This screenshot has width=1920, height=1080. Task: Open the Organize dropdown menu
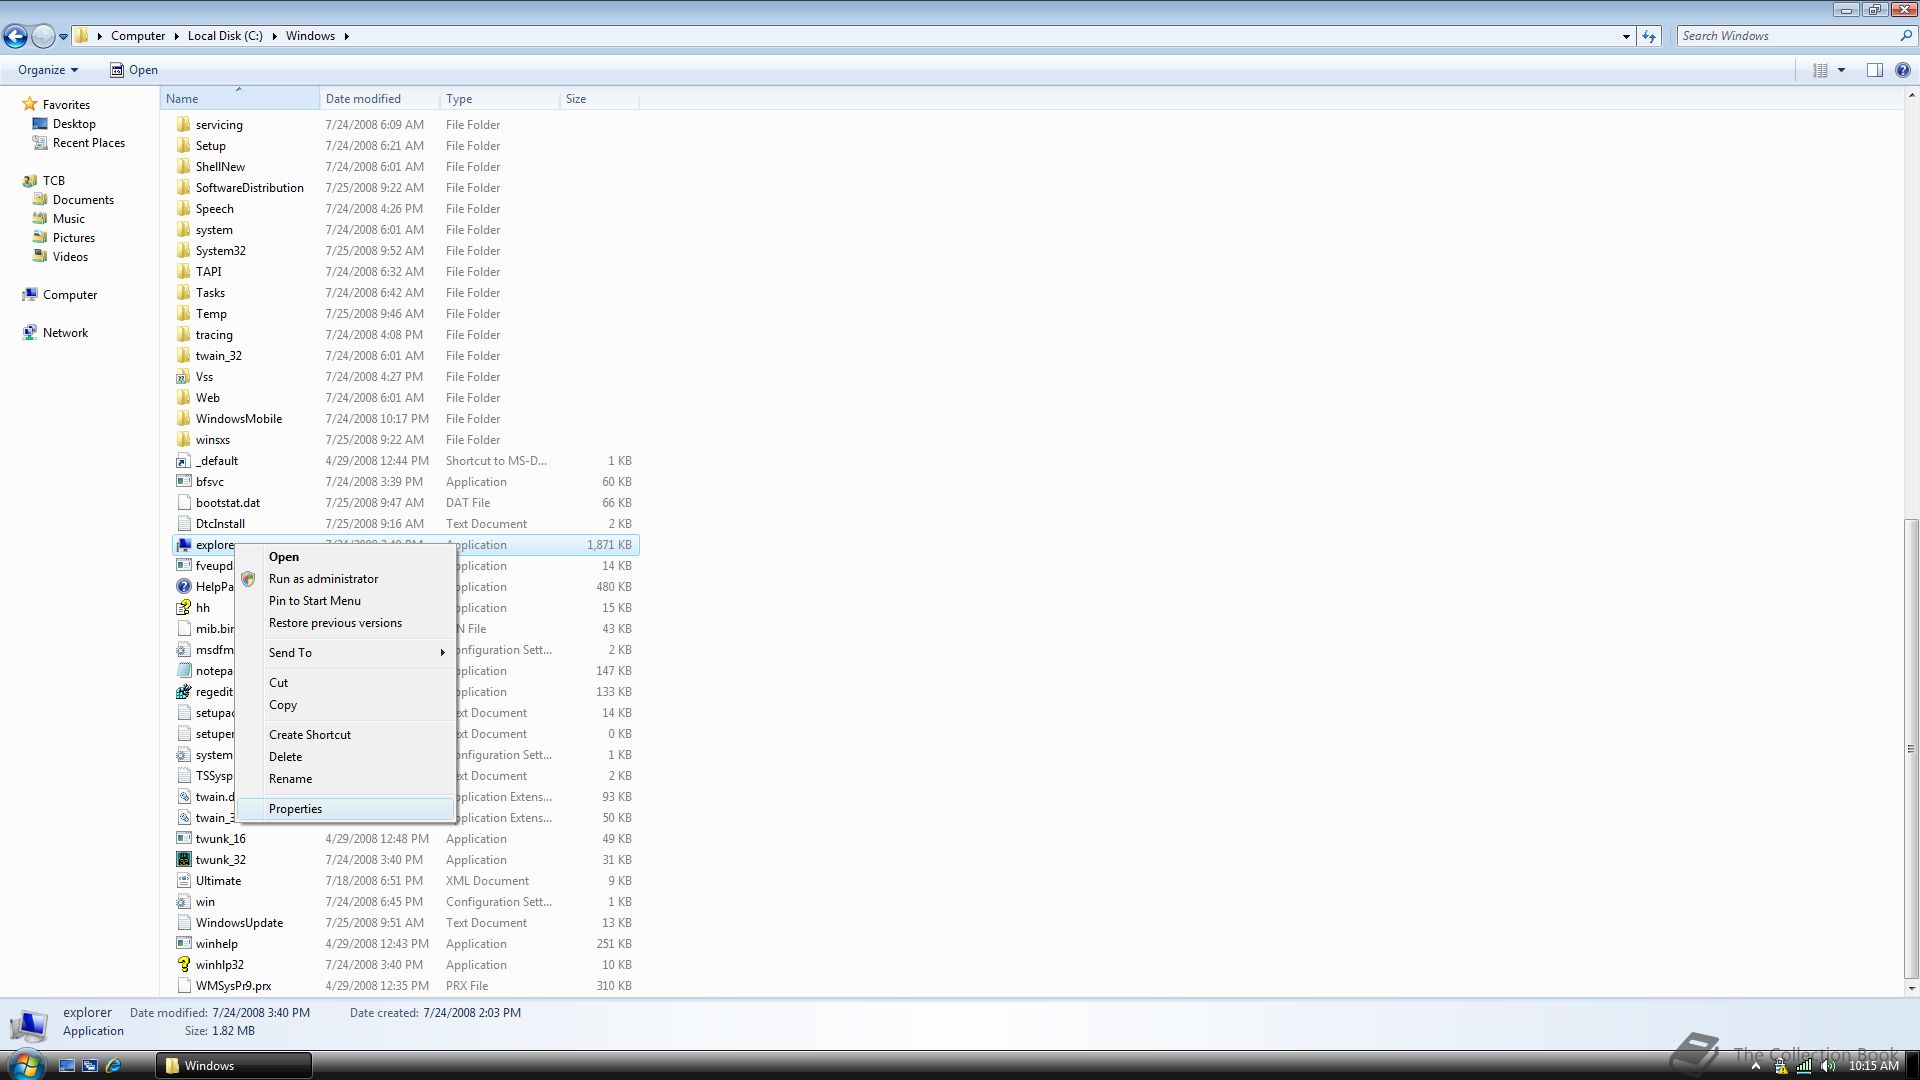pyautogui.click(x=47, y=70)
